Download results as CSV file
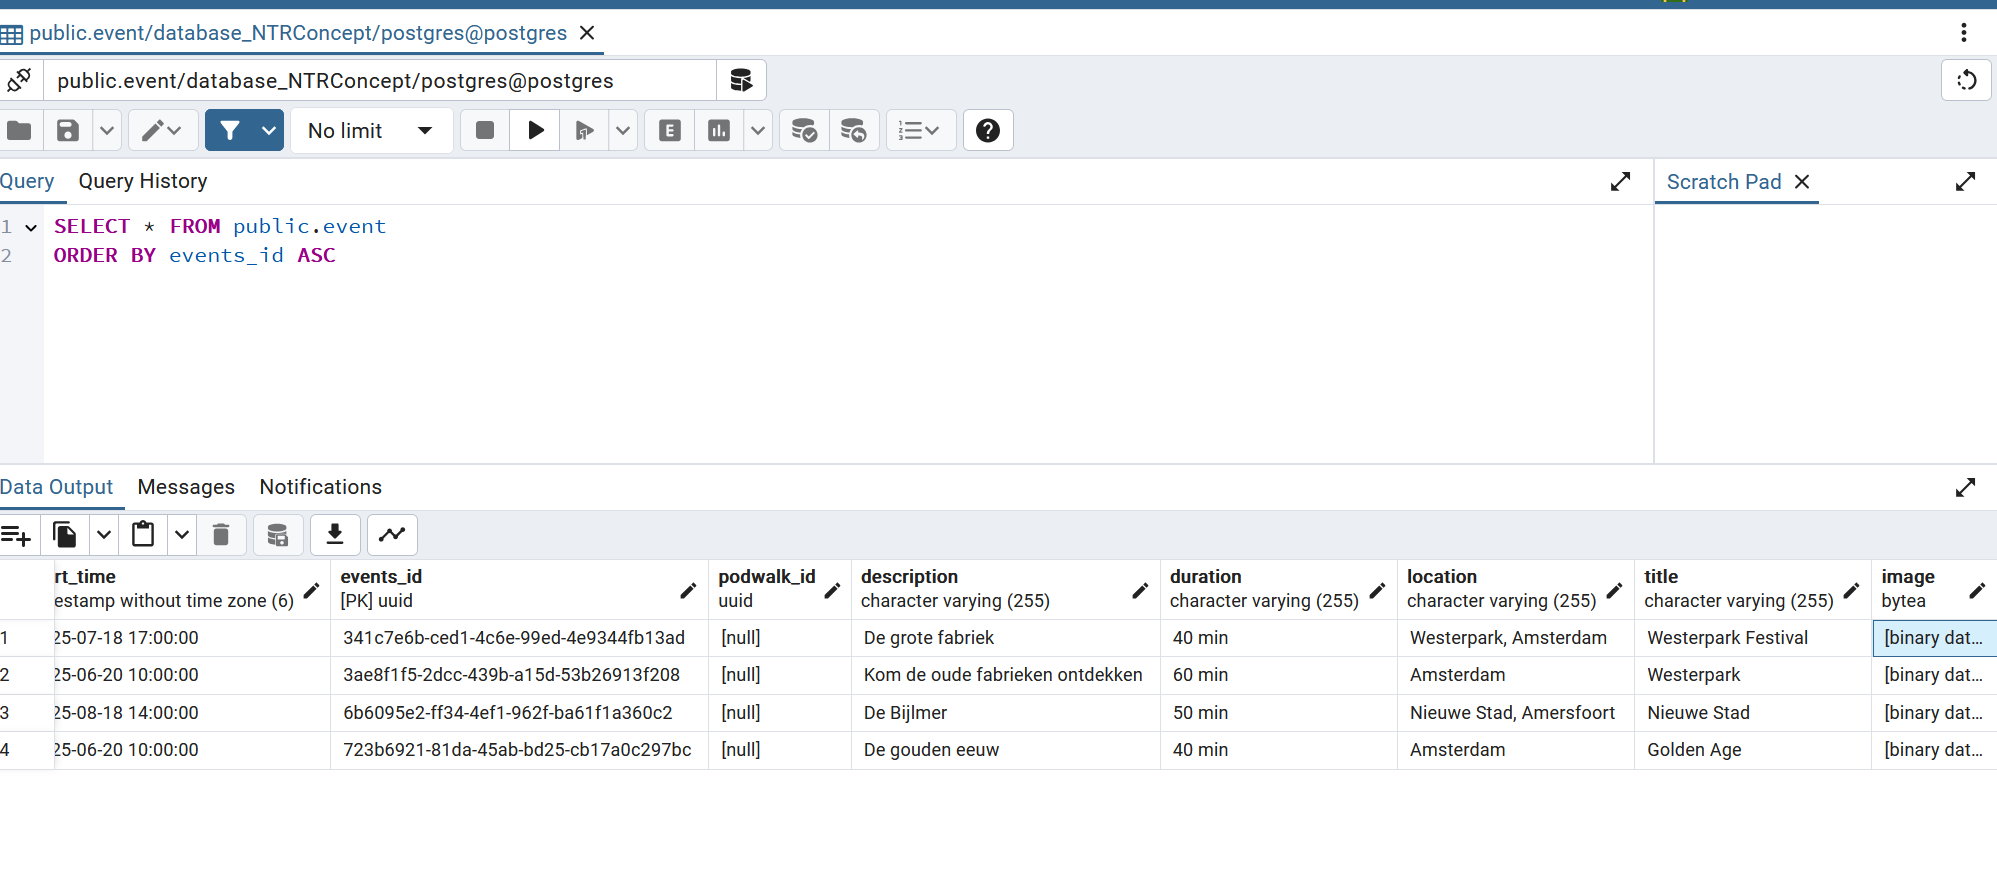The height and width of the screenshot is (891, 1997). pyautogui.click(x=335, y=535)
